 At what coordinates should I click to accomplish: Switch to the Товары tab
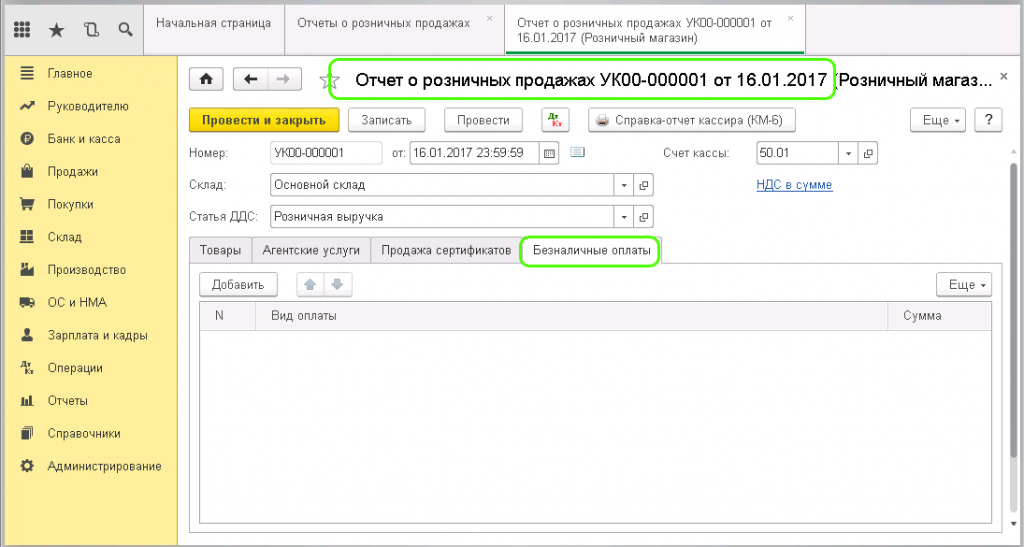tap(220, 250)
